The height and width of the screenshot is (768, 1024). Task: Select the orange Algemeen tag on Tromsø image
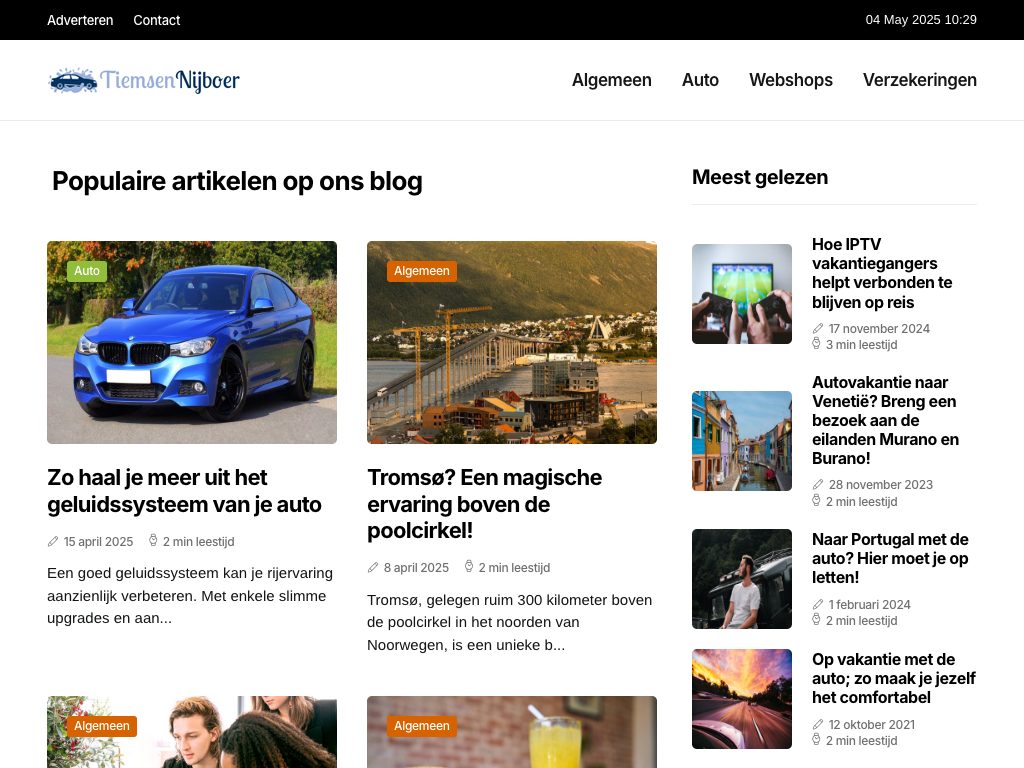(x=422, y=271)
